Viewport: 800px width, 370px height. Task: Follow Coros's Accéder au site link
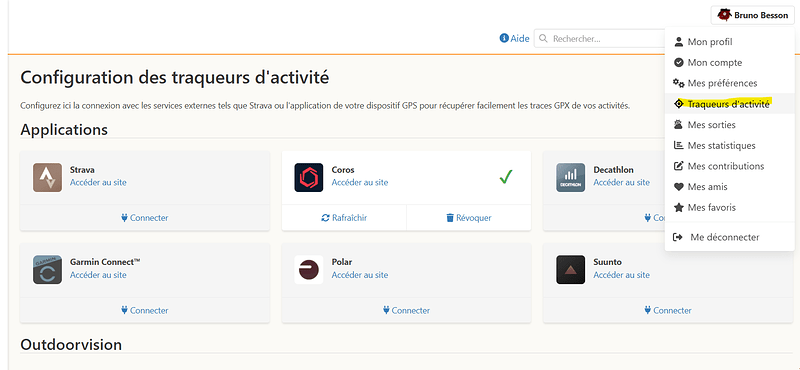tap(360, 182)
